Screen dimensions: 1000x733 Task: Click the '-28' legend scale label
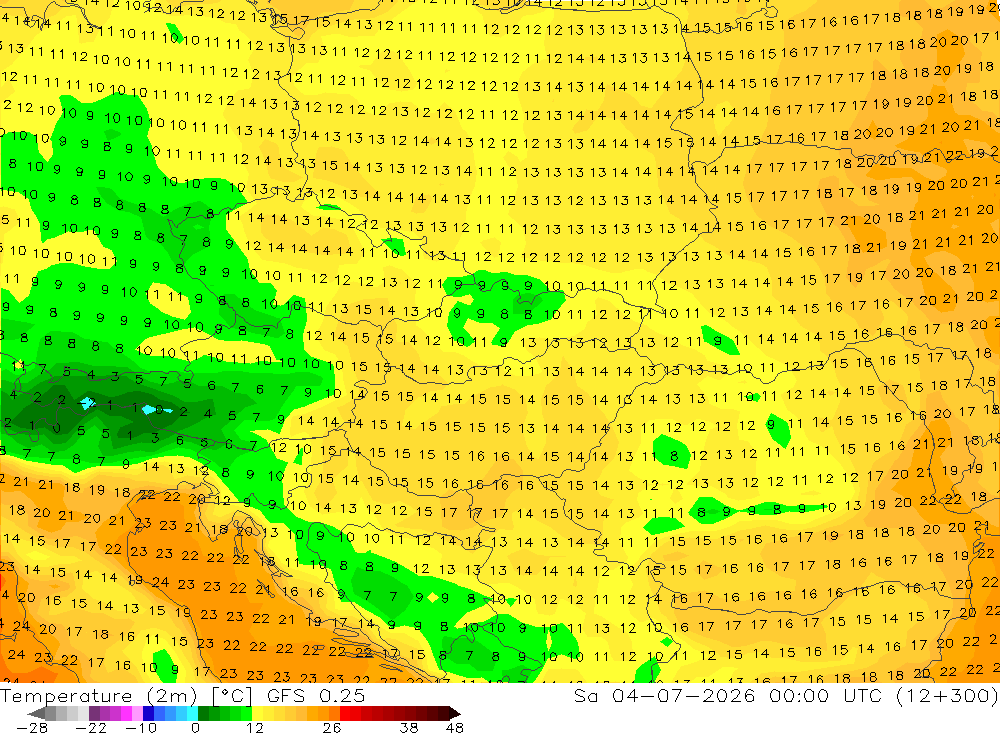click(32, 727)
